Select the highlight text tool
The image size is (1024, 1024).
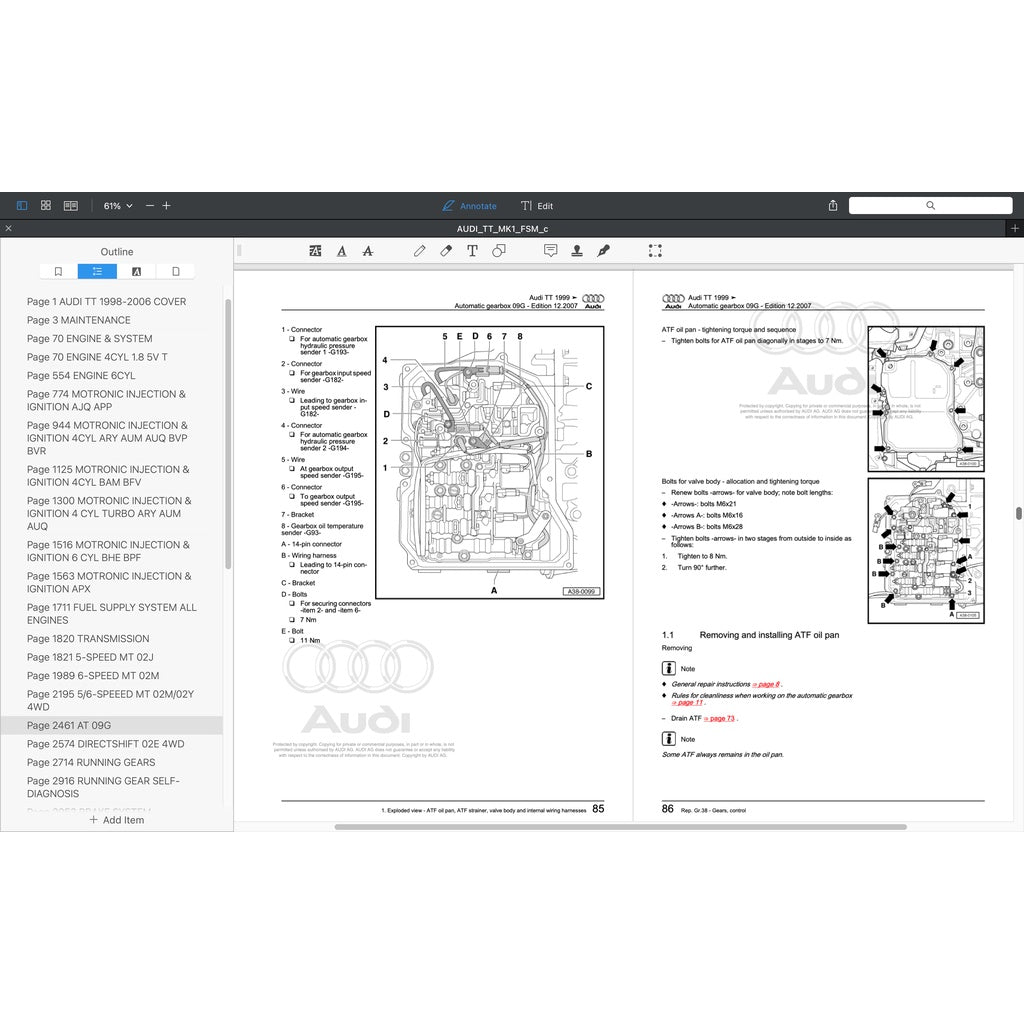click(316, 251)
